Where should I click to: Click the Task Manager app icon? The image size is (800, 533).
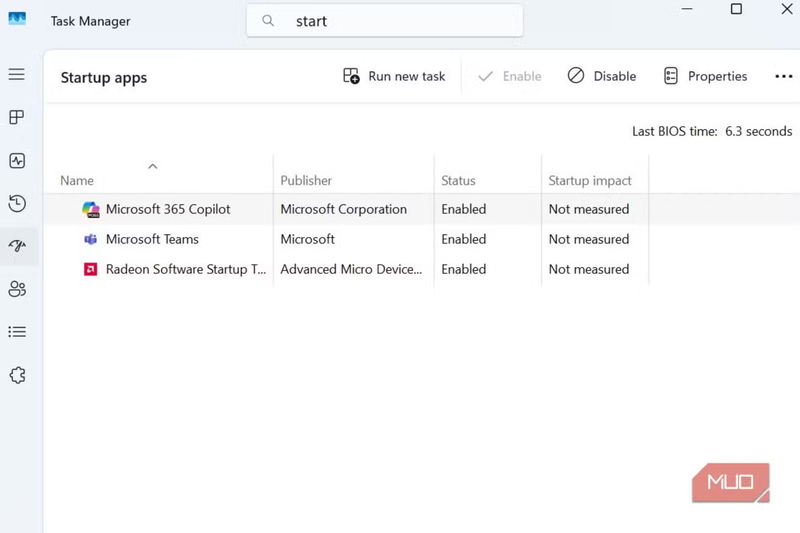click(17, 19)
